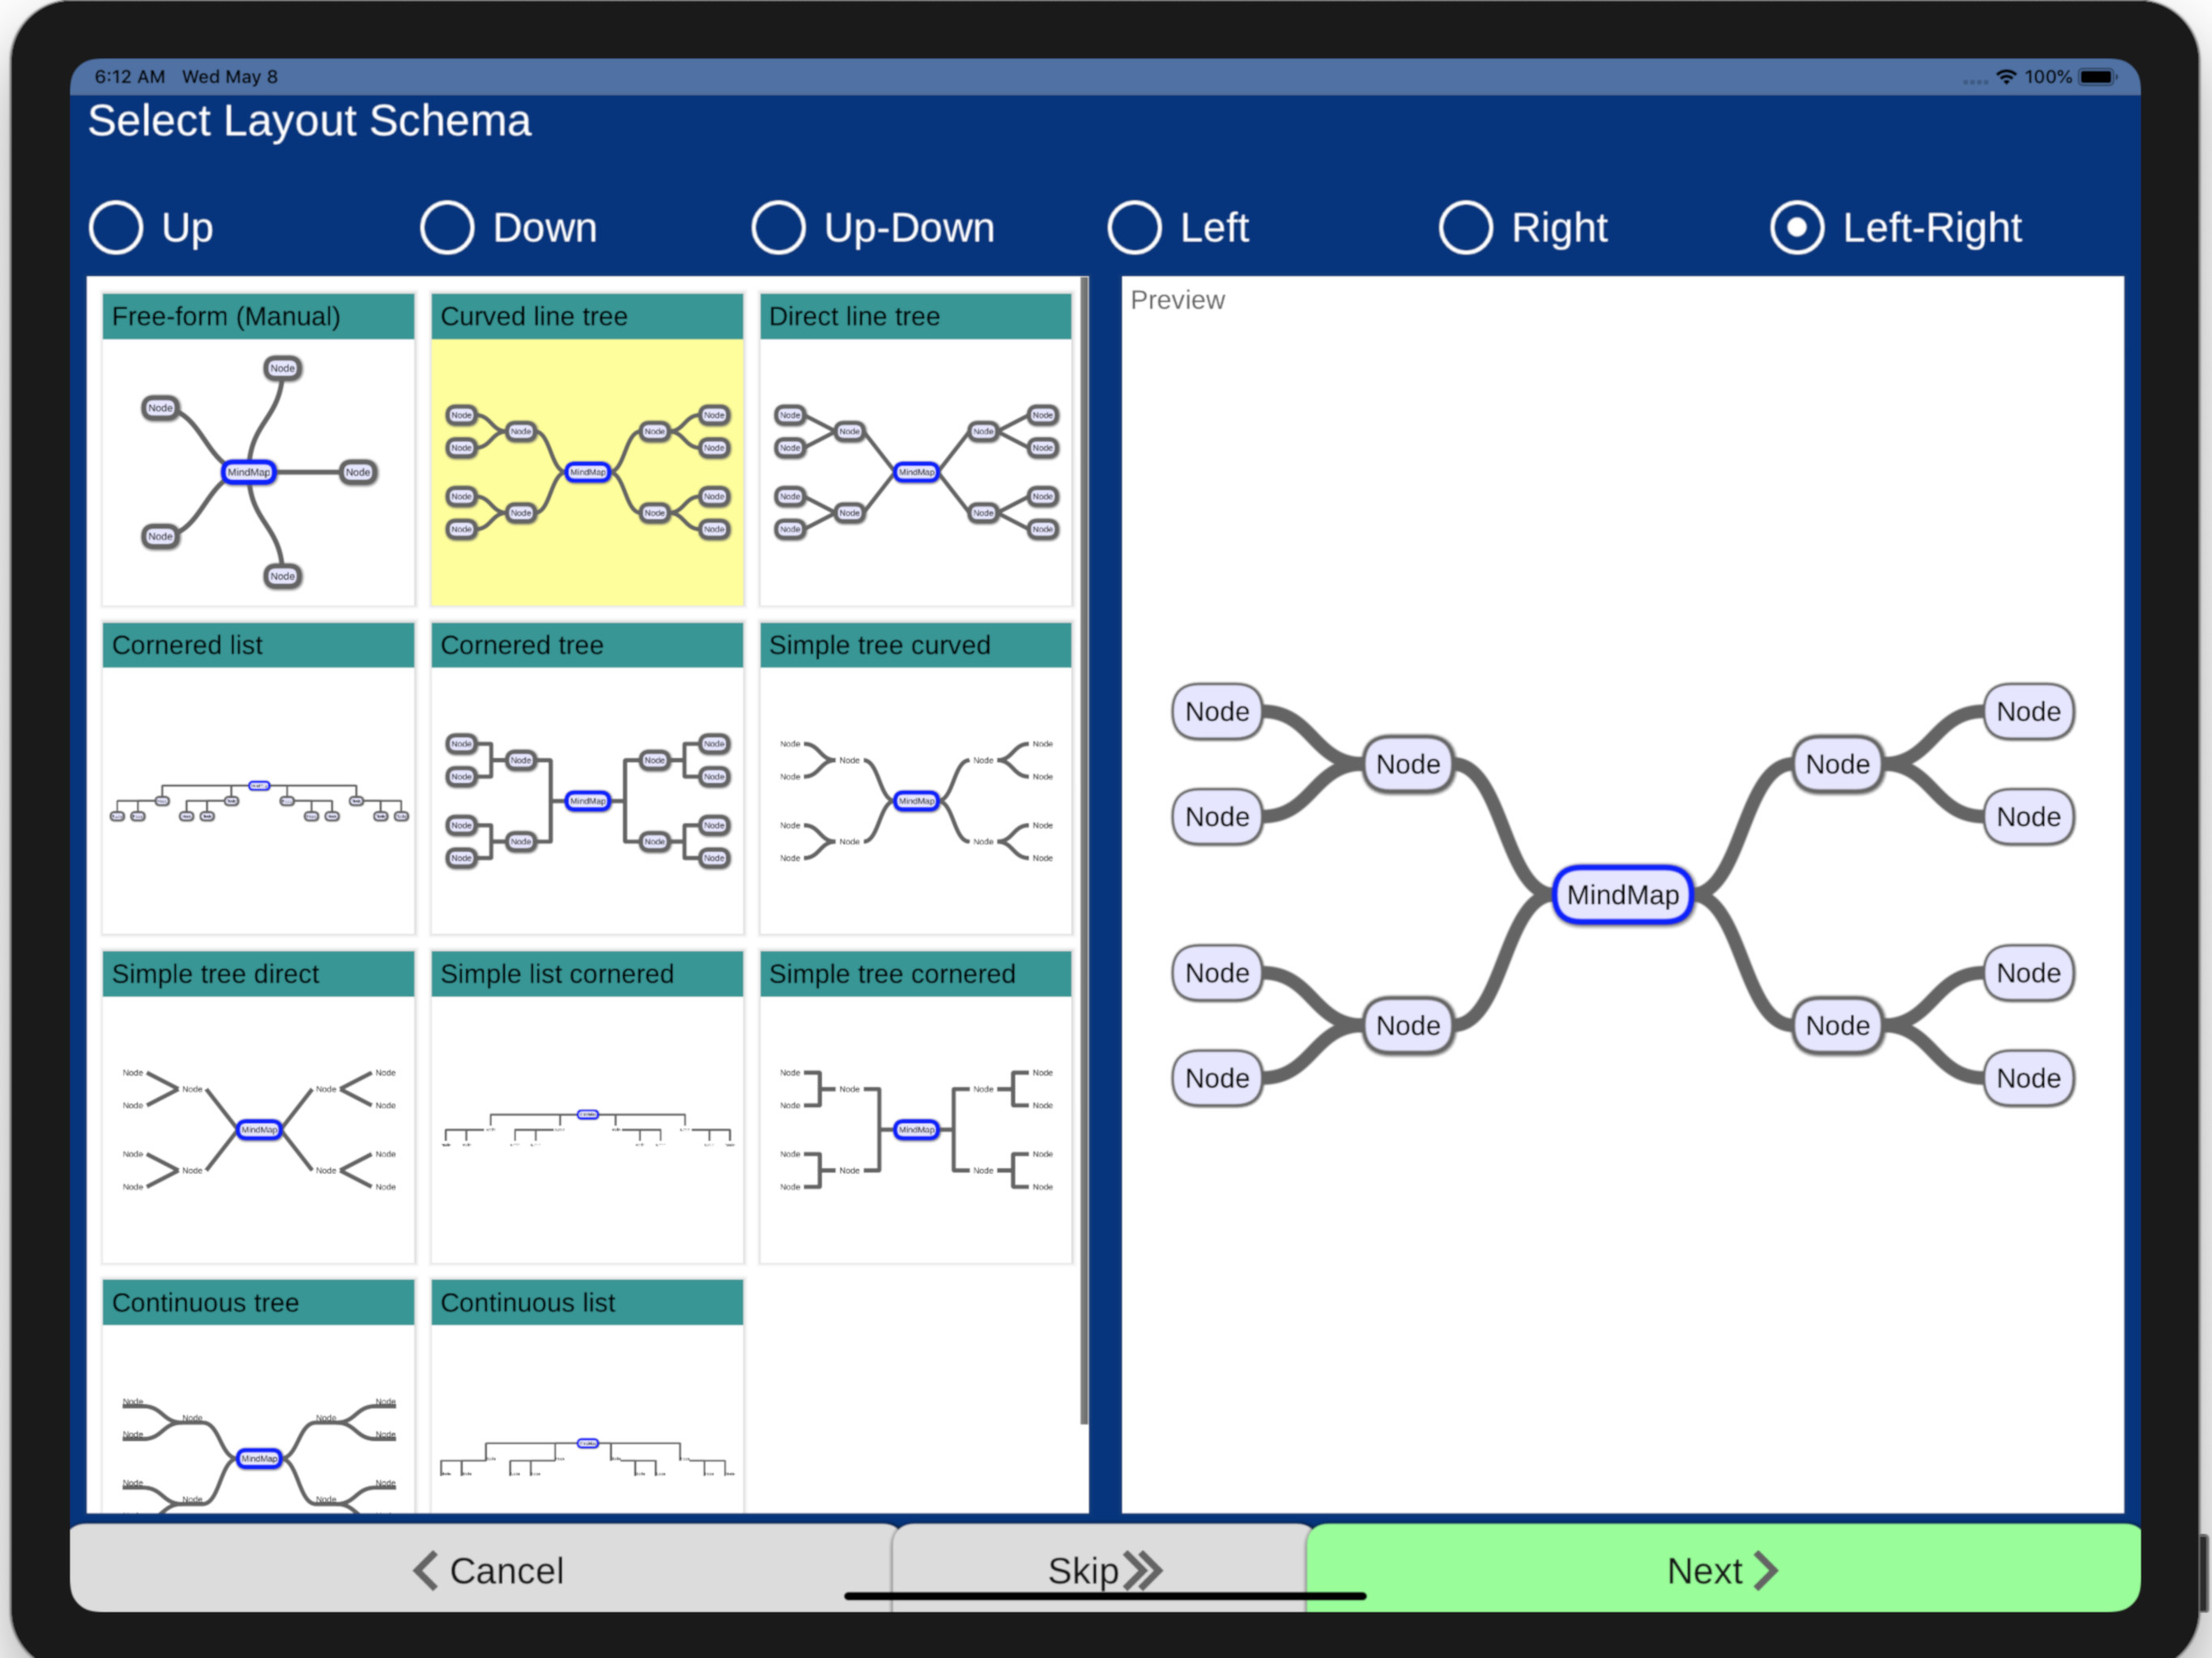Select the Simple tree curved layout

pyautogui.click(x=915, y=778)
